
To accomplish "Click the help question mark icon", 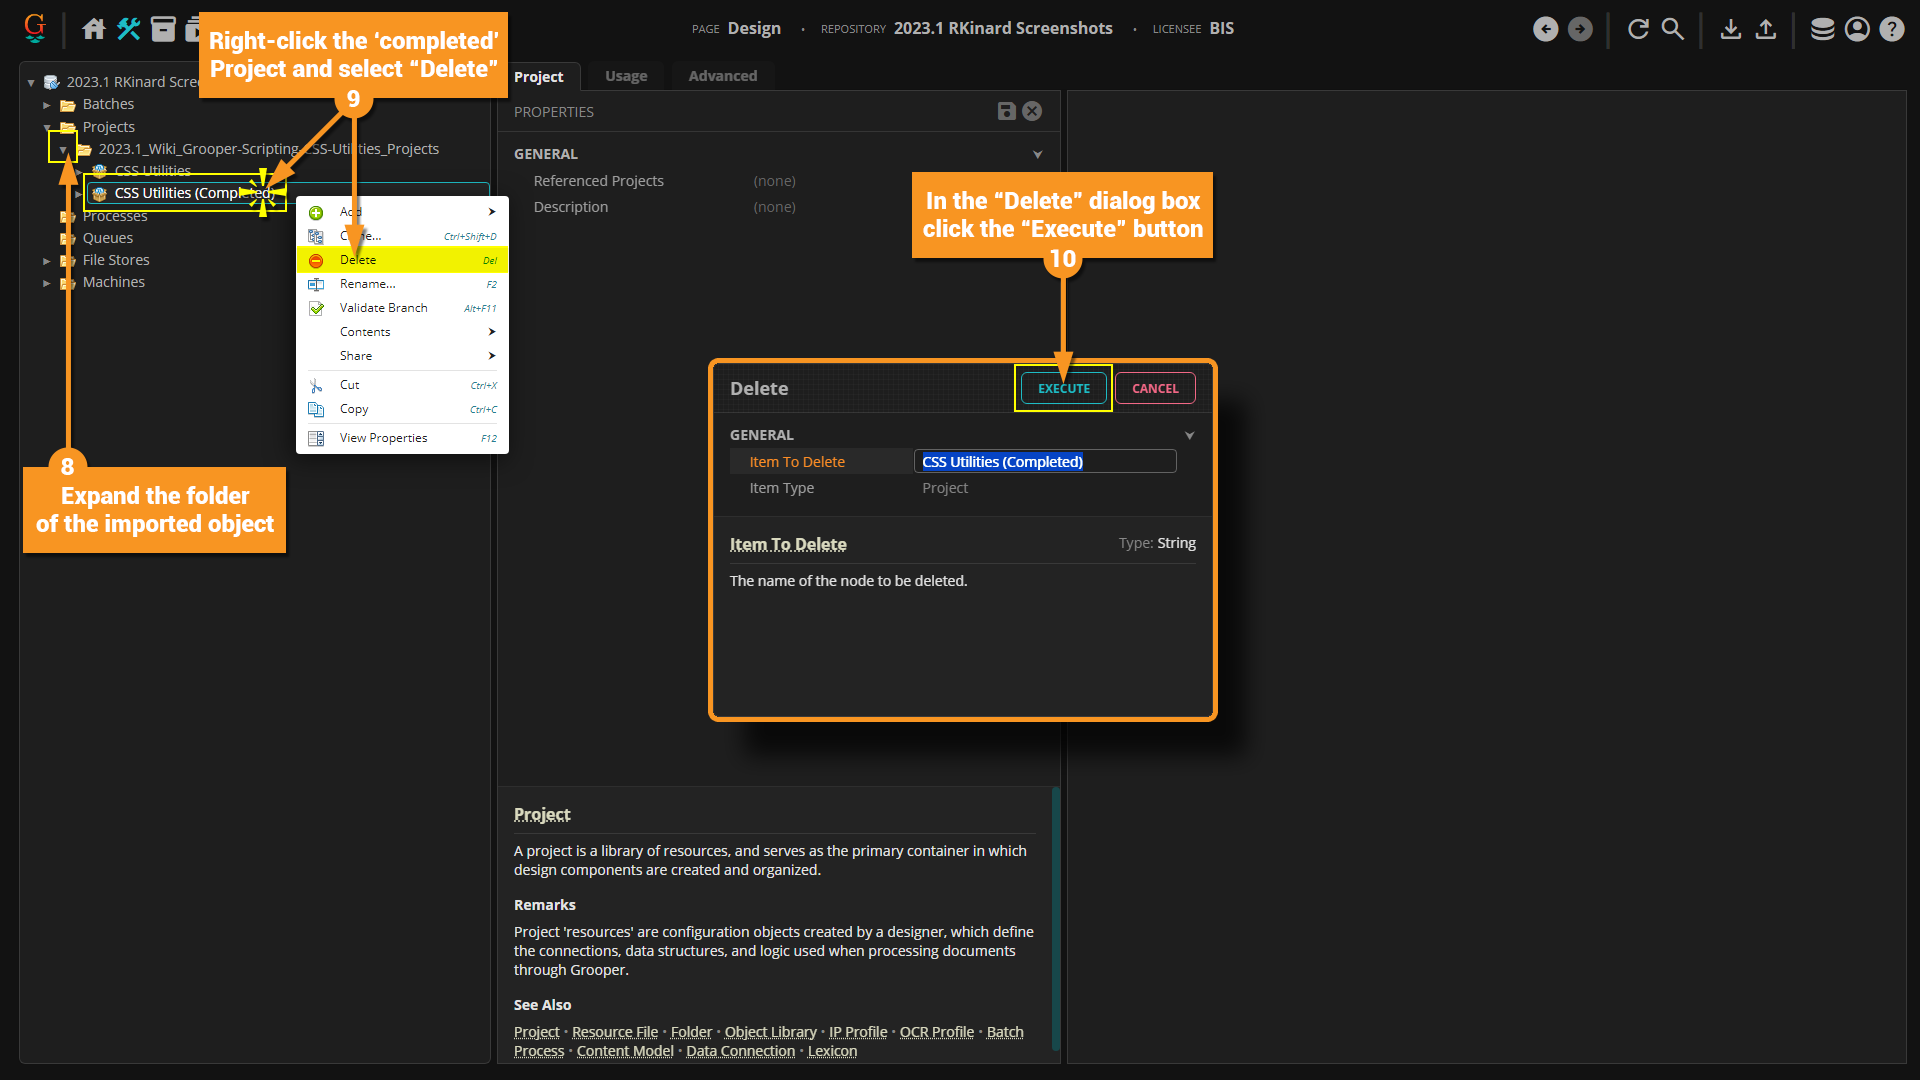I will 1892,29.
